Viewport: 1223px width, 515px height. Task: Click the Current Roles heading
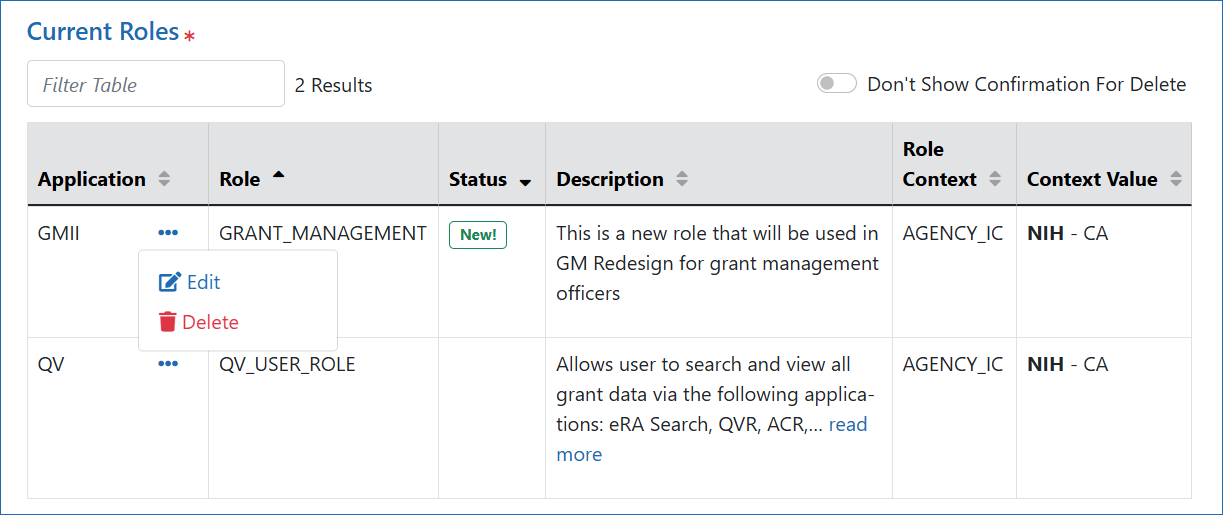point(103,31)
